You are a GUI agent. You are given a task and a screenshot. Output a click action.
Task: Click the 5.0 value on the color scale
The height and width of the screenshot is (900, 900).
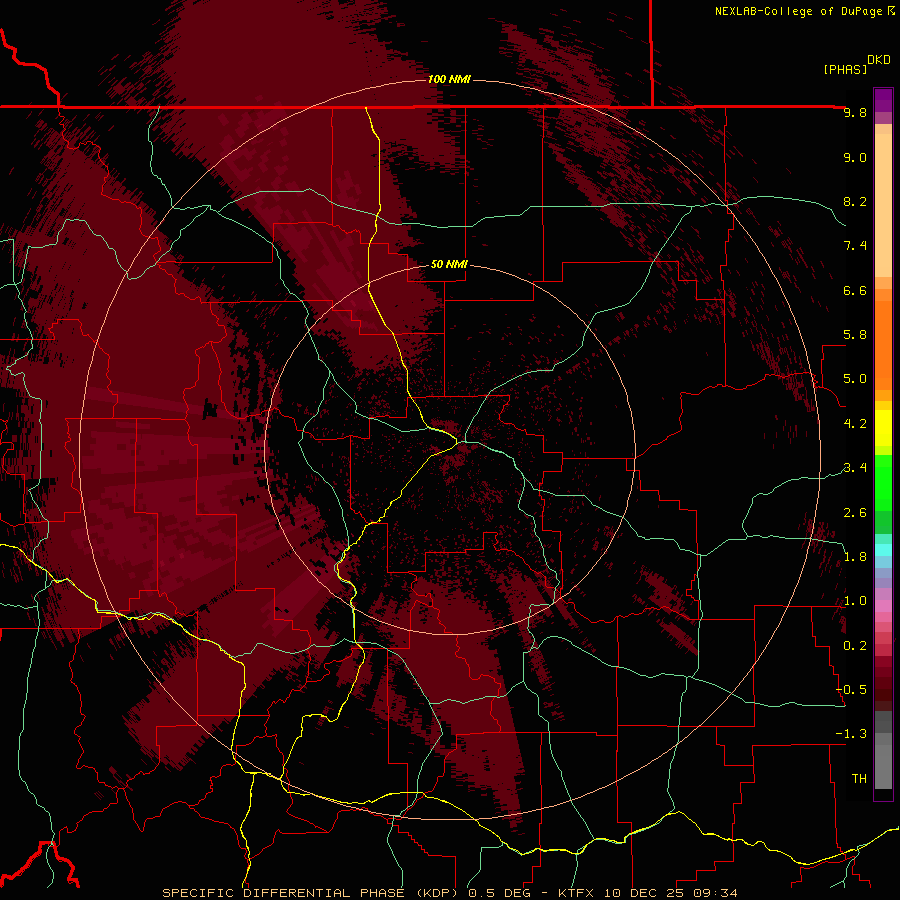tap(855, 379)
